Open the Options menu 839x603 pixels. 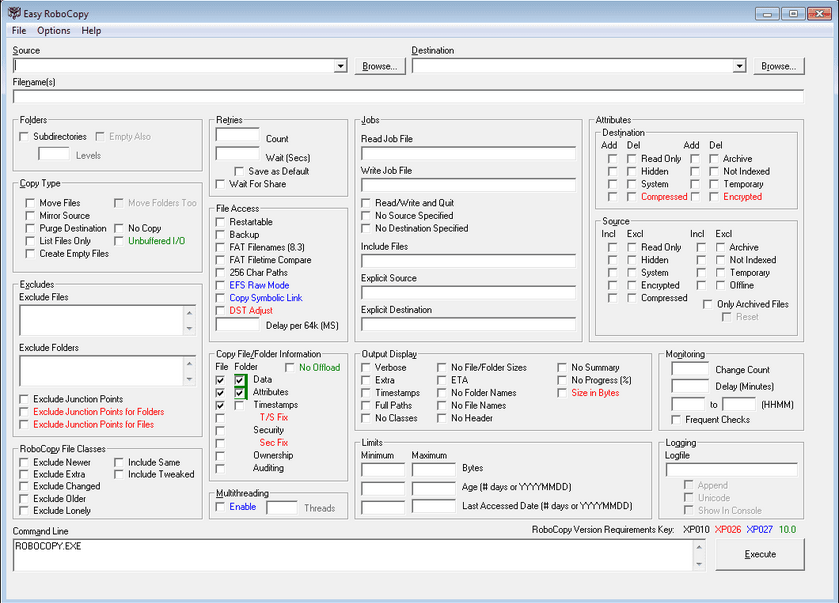[x=54, y=30]
